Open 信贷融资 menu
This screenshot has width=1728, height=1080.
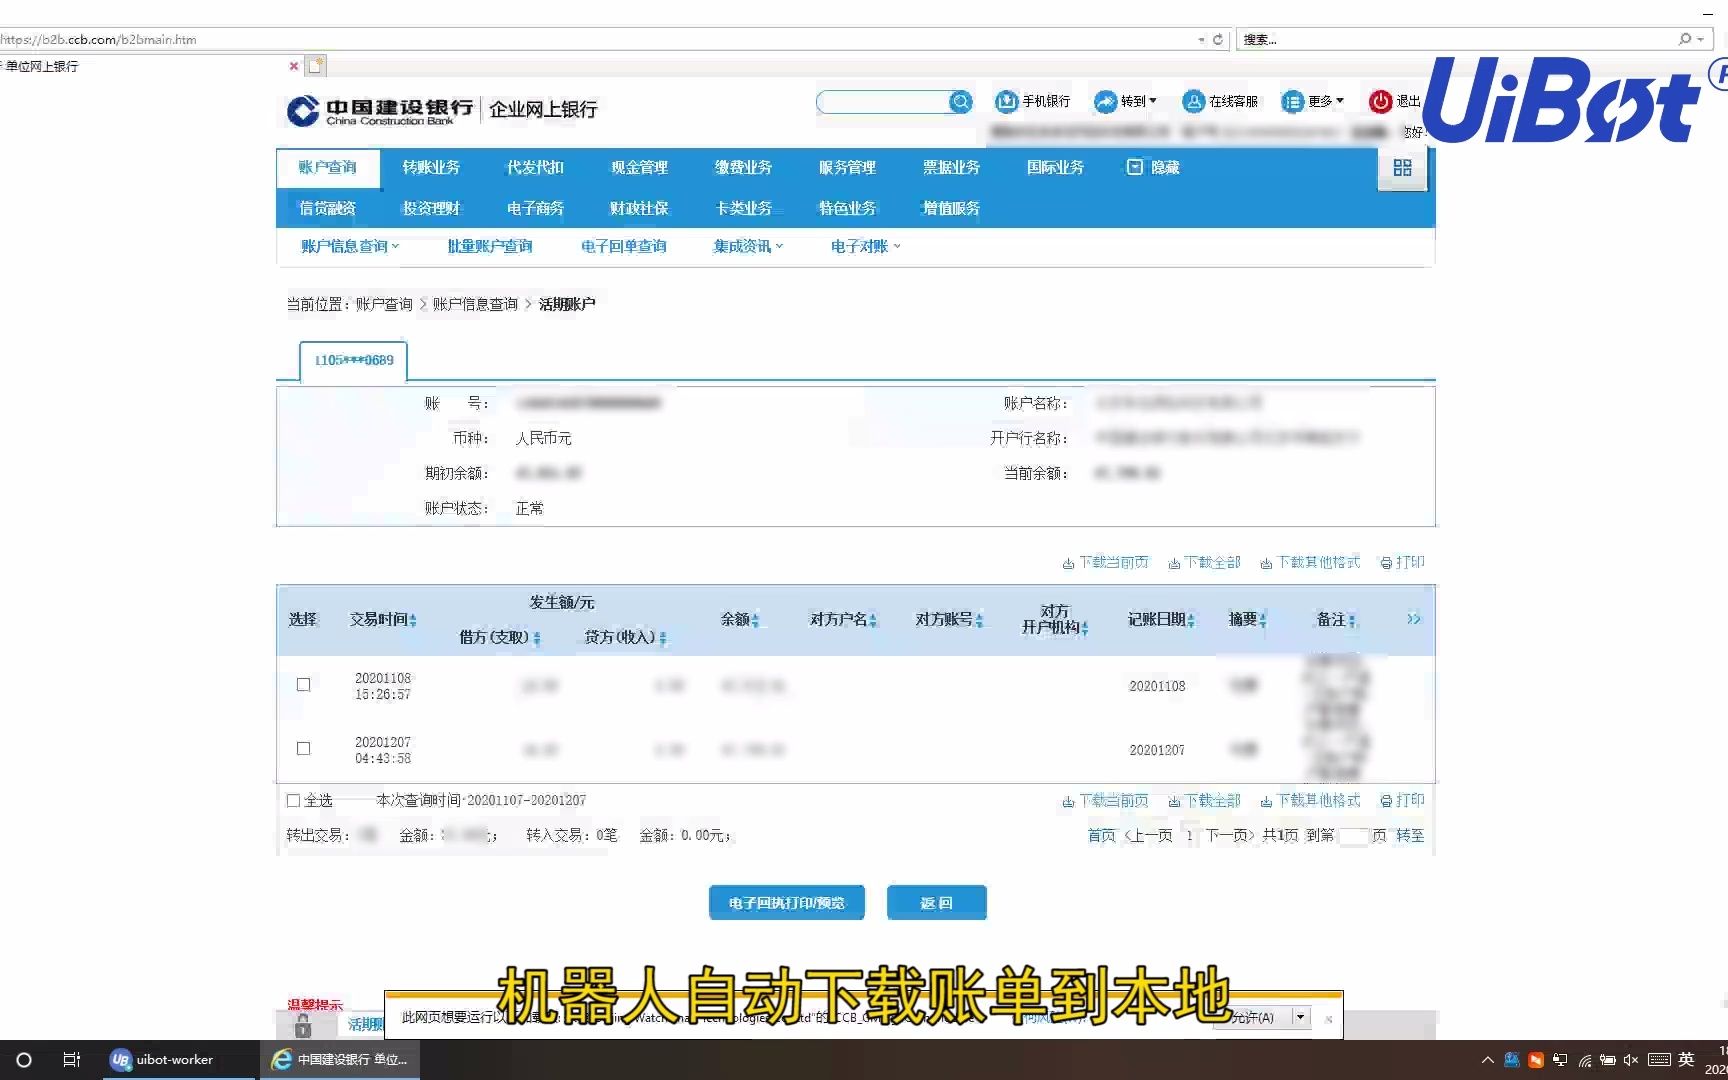coord(328,208)
